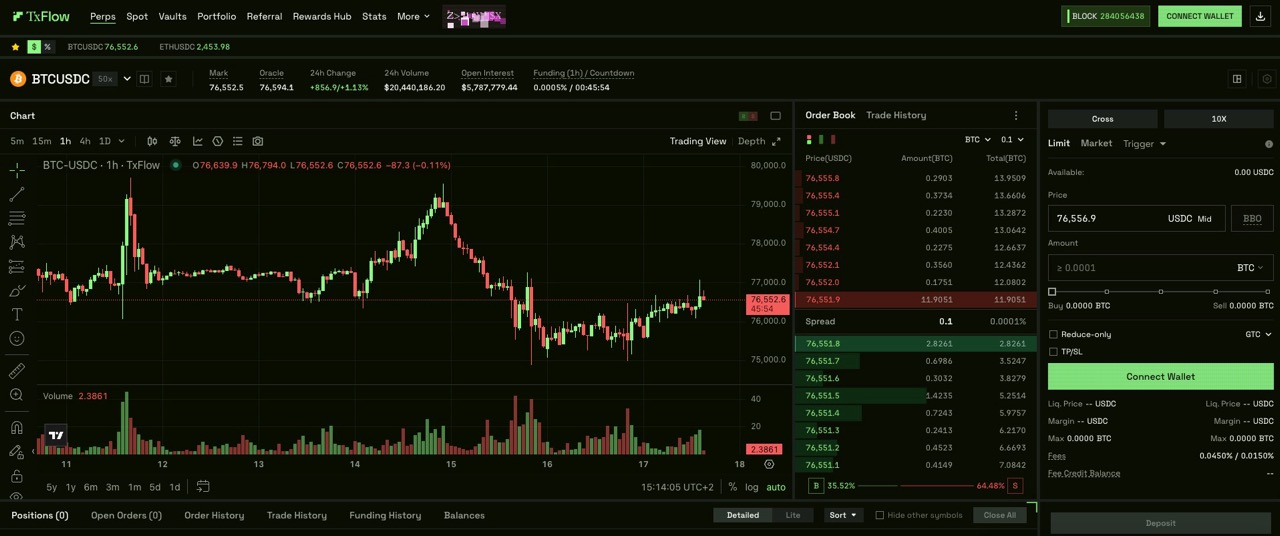
Task: Click CONNECT WALLET in the header
Action: pyautogui.click(x=1199, y=16)
